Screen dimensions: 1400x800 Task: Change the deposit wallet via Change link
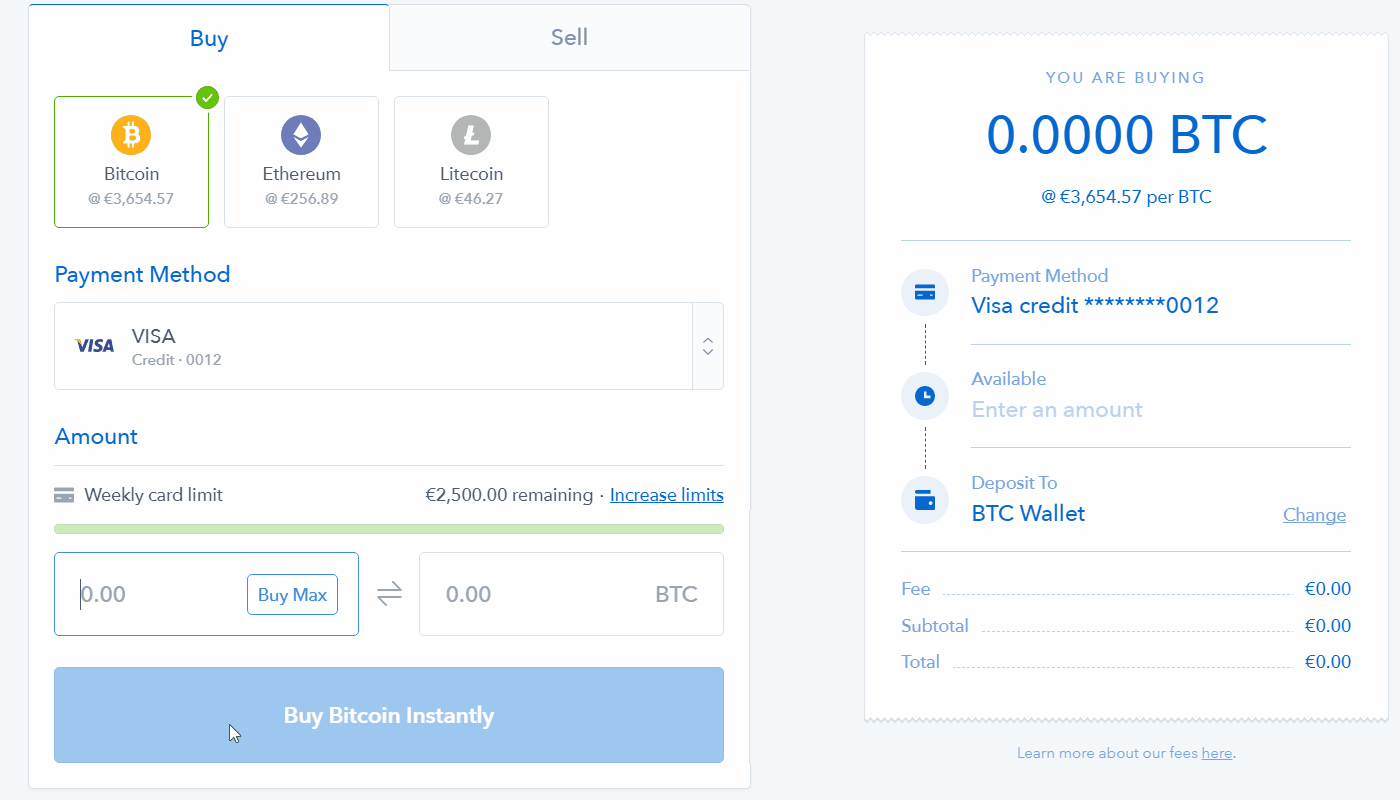[1314, 515]
